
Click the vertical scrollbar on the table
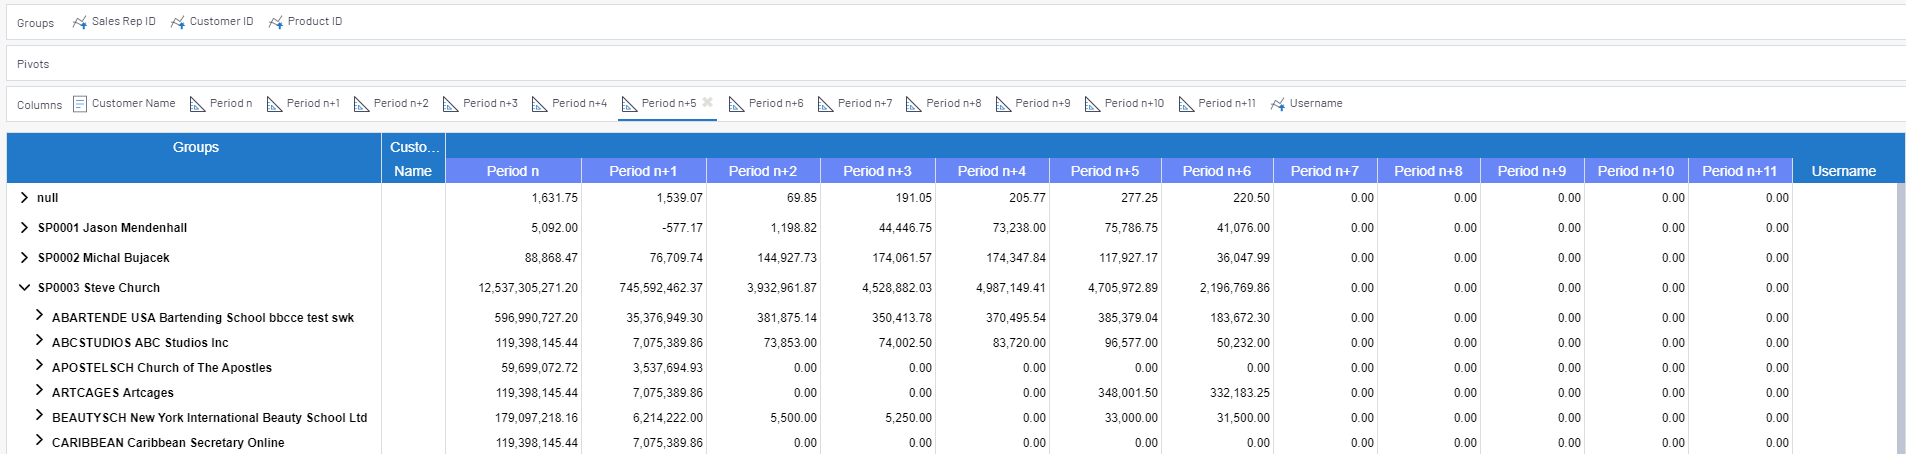tap(1900, 300)
